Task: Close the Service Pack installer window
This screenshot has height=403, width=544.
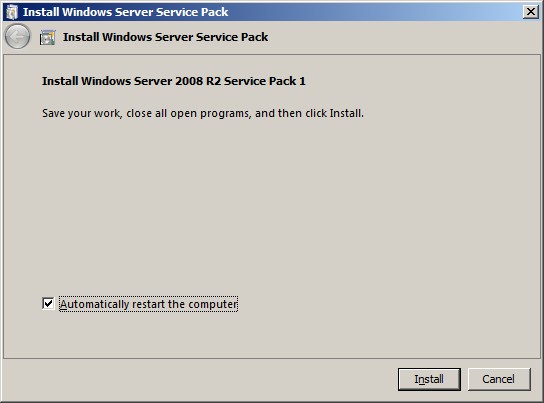Action: click(x=530, y=12)
